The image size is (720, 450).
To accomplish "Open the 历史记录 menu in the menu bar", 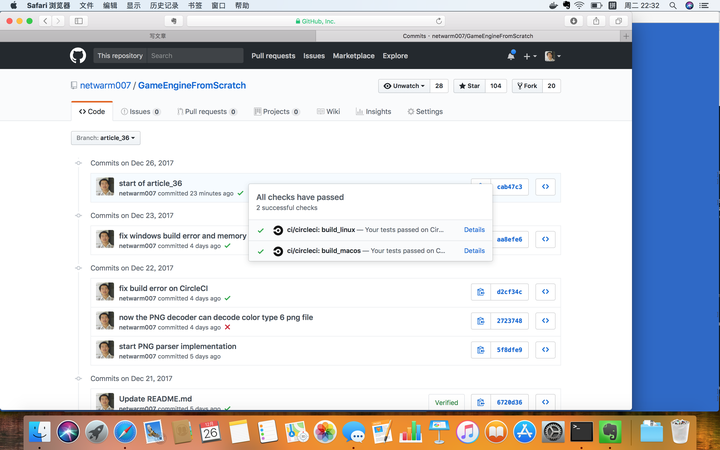I will pyautogui.click(x=164, y=6).
